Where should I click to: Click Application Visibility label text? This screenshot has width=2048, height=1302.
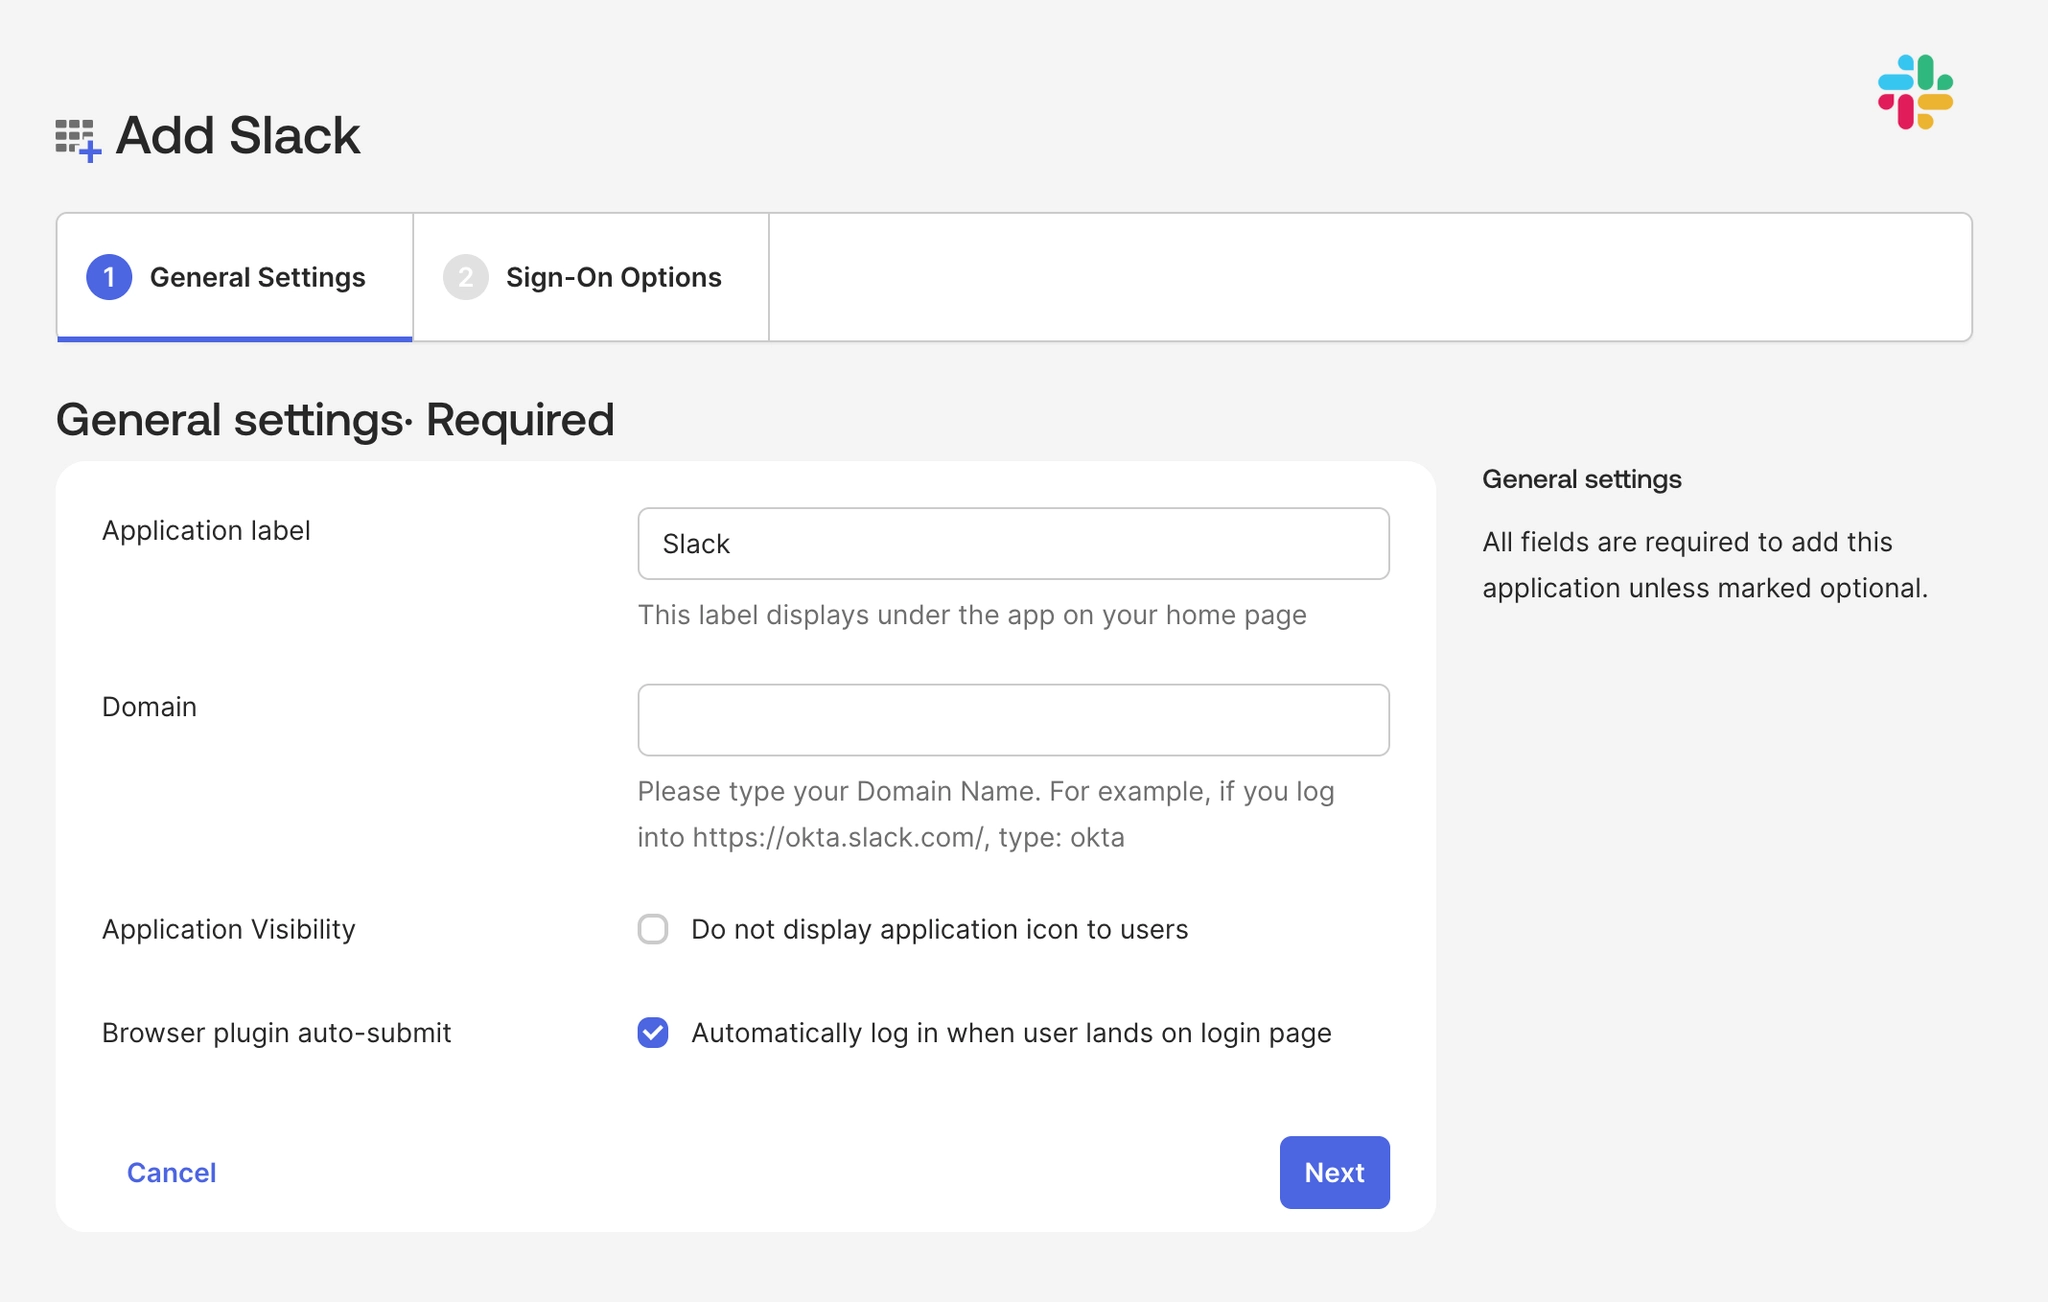228,929
